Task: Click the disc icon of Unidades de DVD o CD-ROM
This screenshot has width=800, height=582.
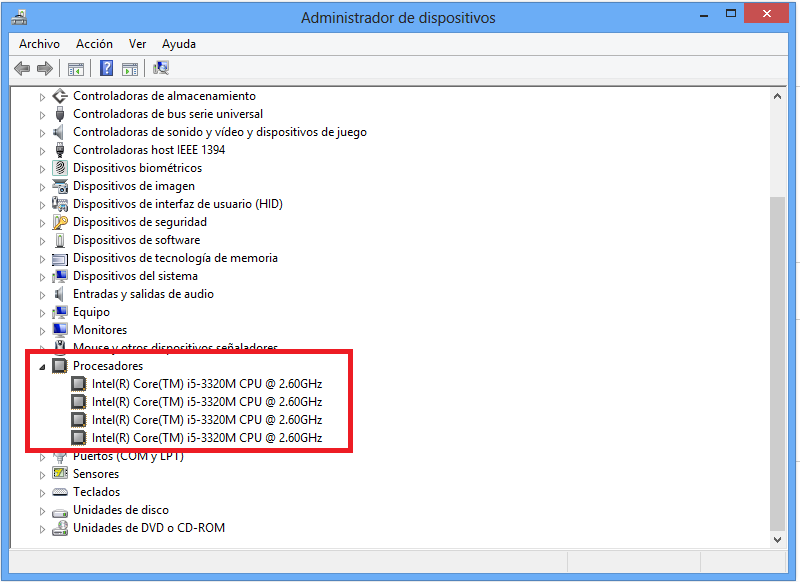Action: (x=60, y=528)
